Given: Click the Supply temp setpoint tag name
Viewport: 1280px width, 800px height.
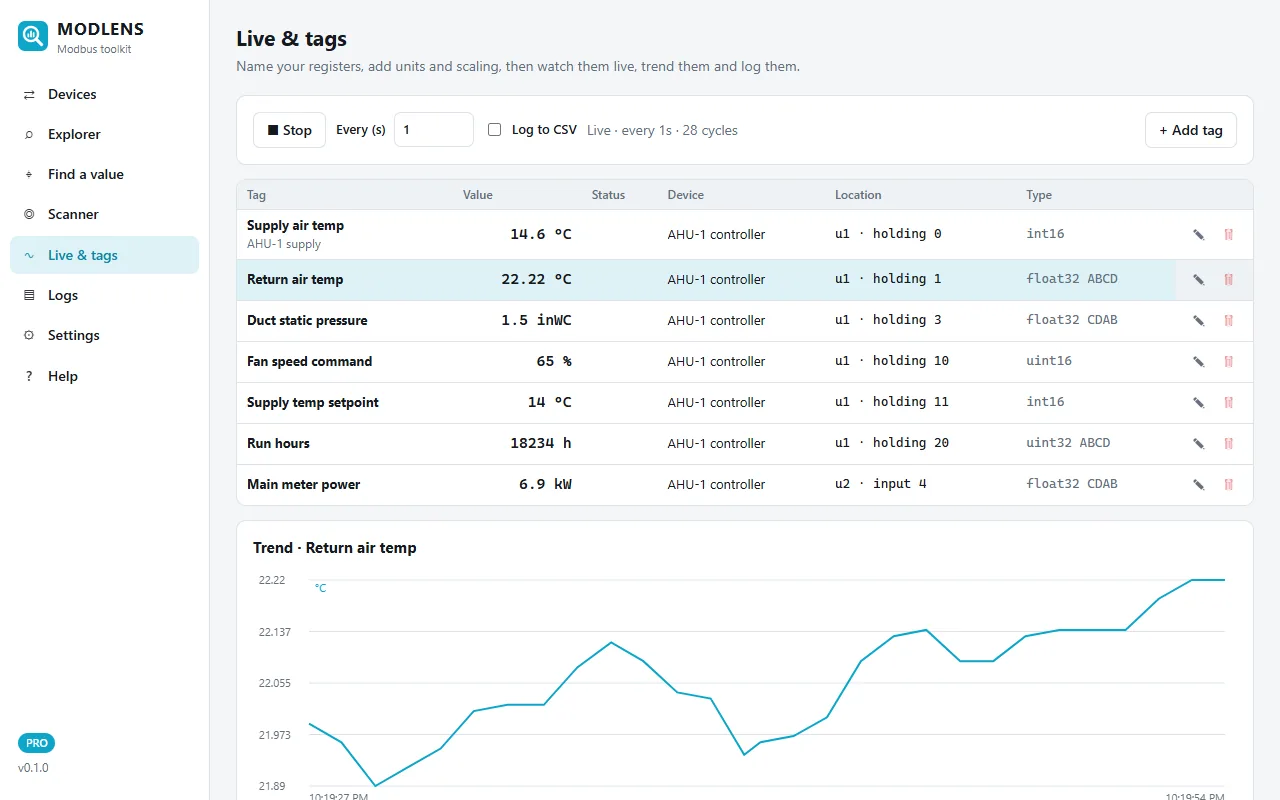Looking at the screenshot, I should tap(313, 403).
